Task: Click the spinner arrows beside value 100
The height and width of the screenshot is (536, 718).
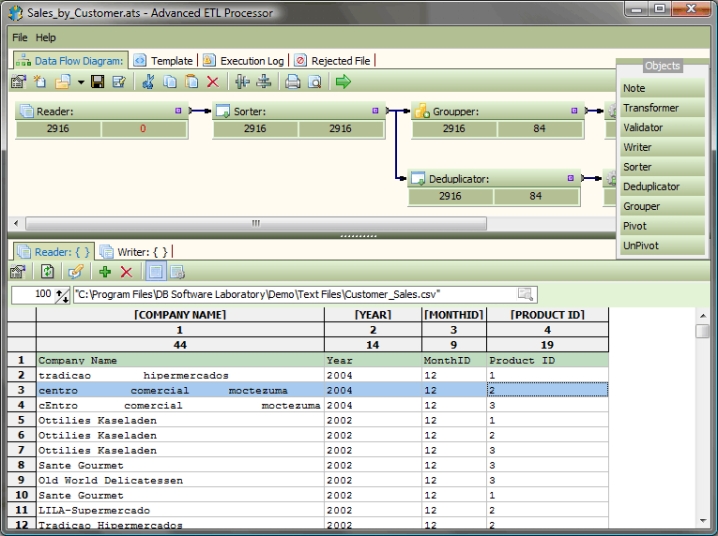Action: (x=64, y=295)
